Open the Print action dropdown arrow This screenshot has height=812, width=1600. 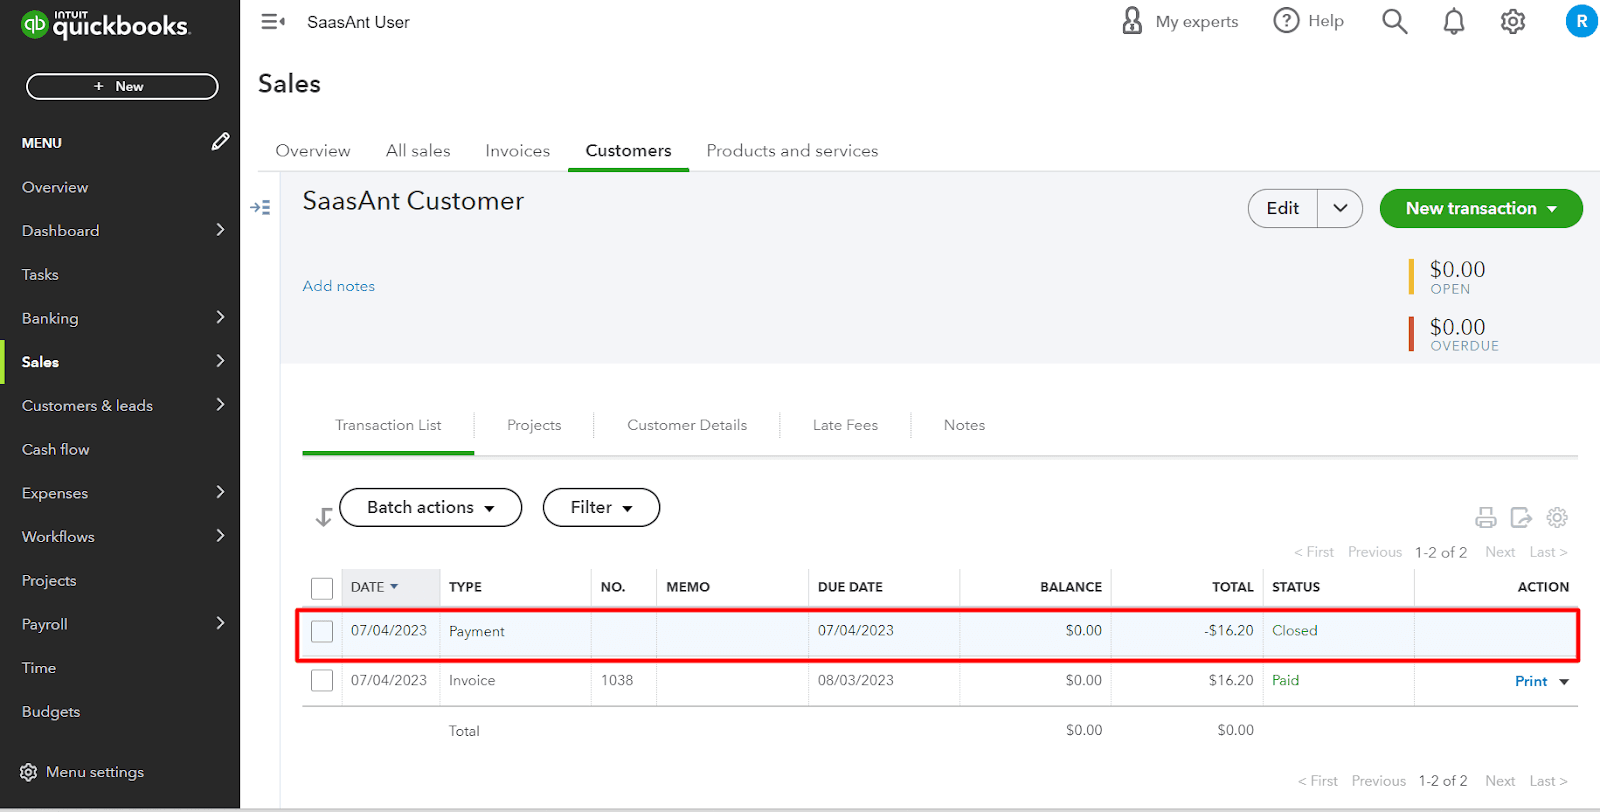(x=1564, y=682)
